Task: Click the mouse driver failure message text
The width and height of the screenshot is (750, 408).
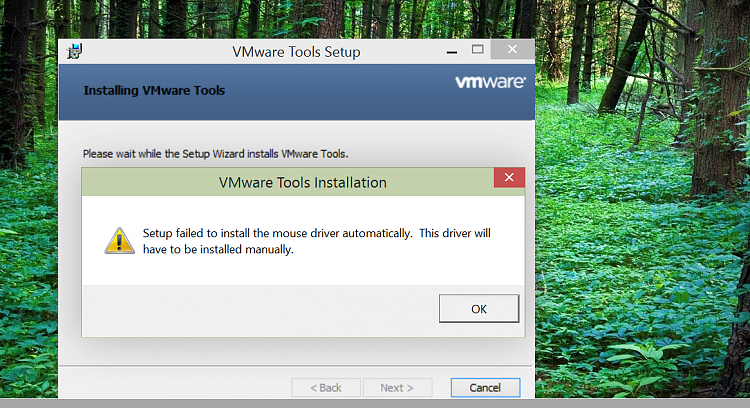Action: [317, 241]
